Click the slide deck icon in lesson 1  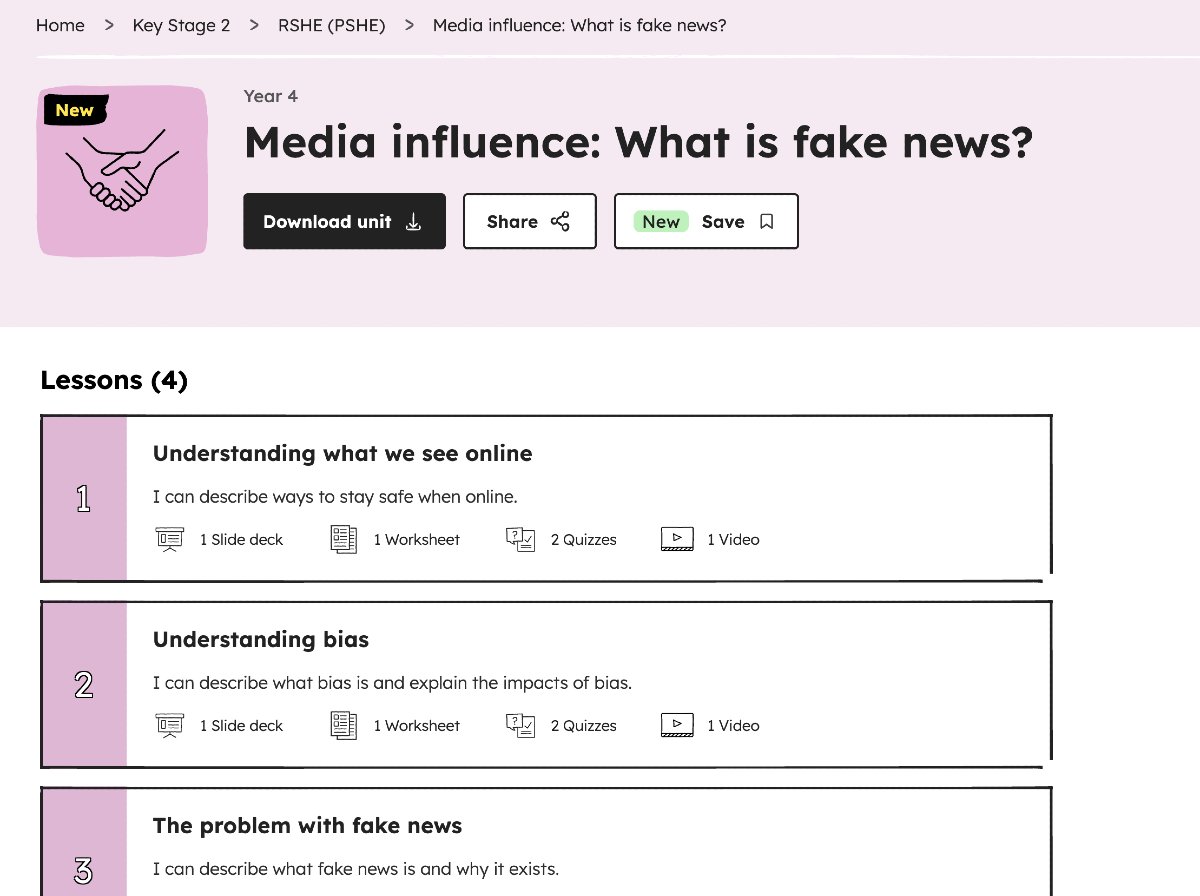tap(170, 540)
